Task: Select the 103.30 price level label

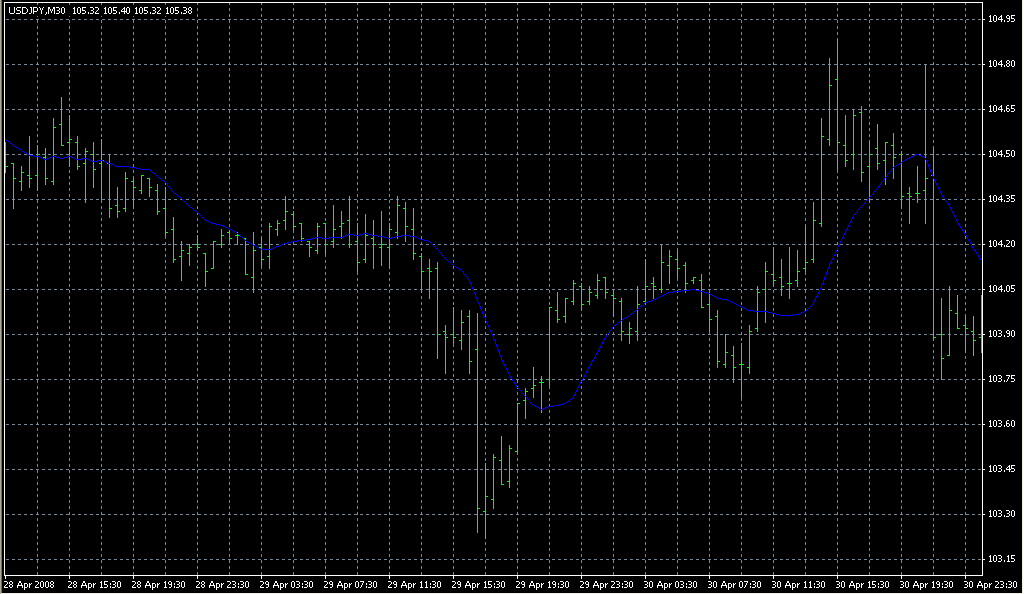Action: point(1001,514)
